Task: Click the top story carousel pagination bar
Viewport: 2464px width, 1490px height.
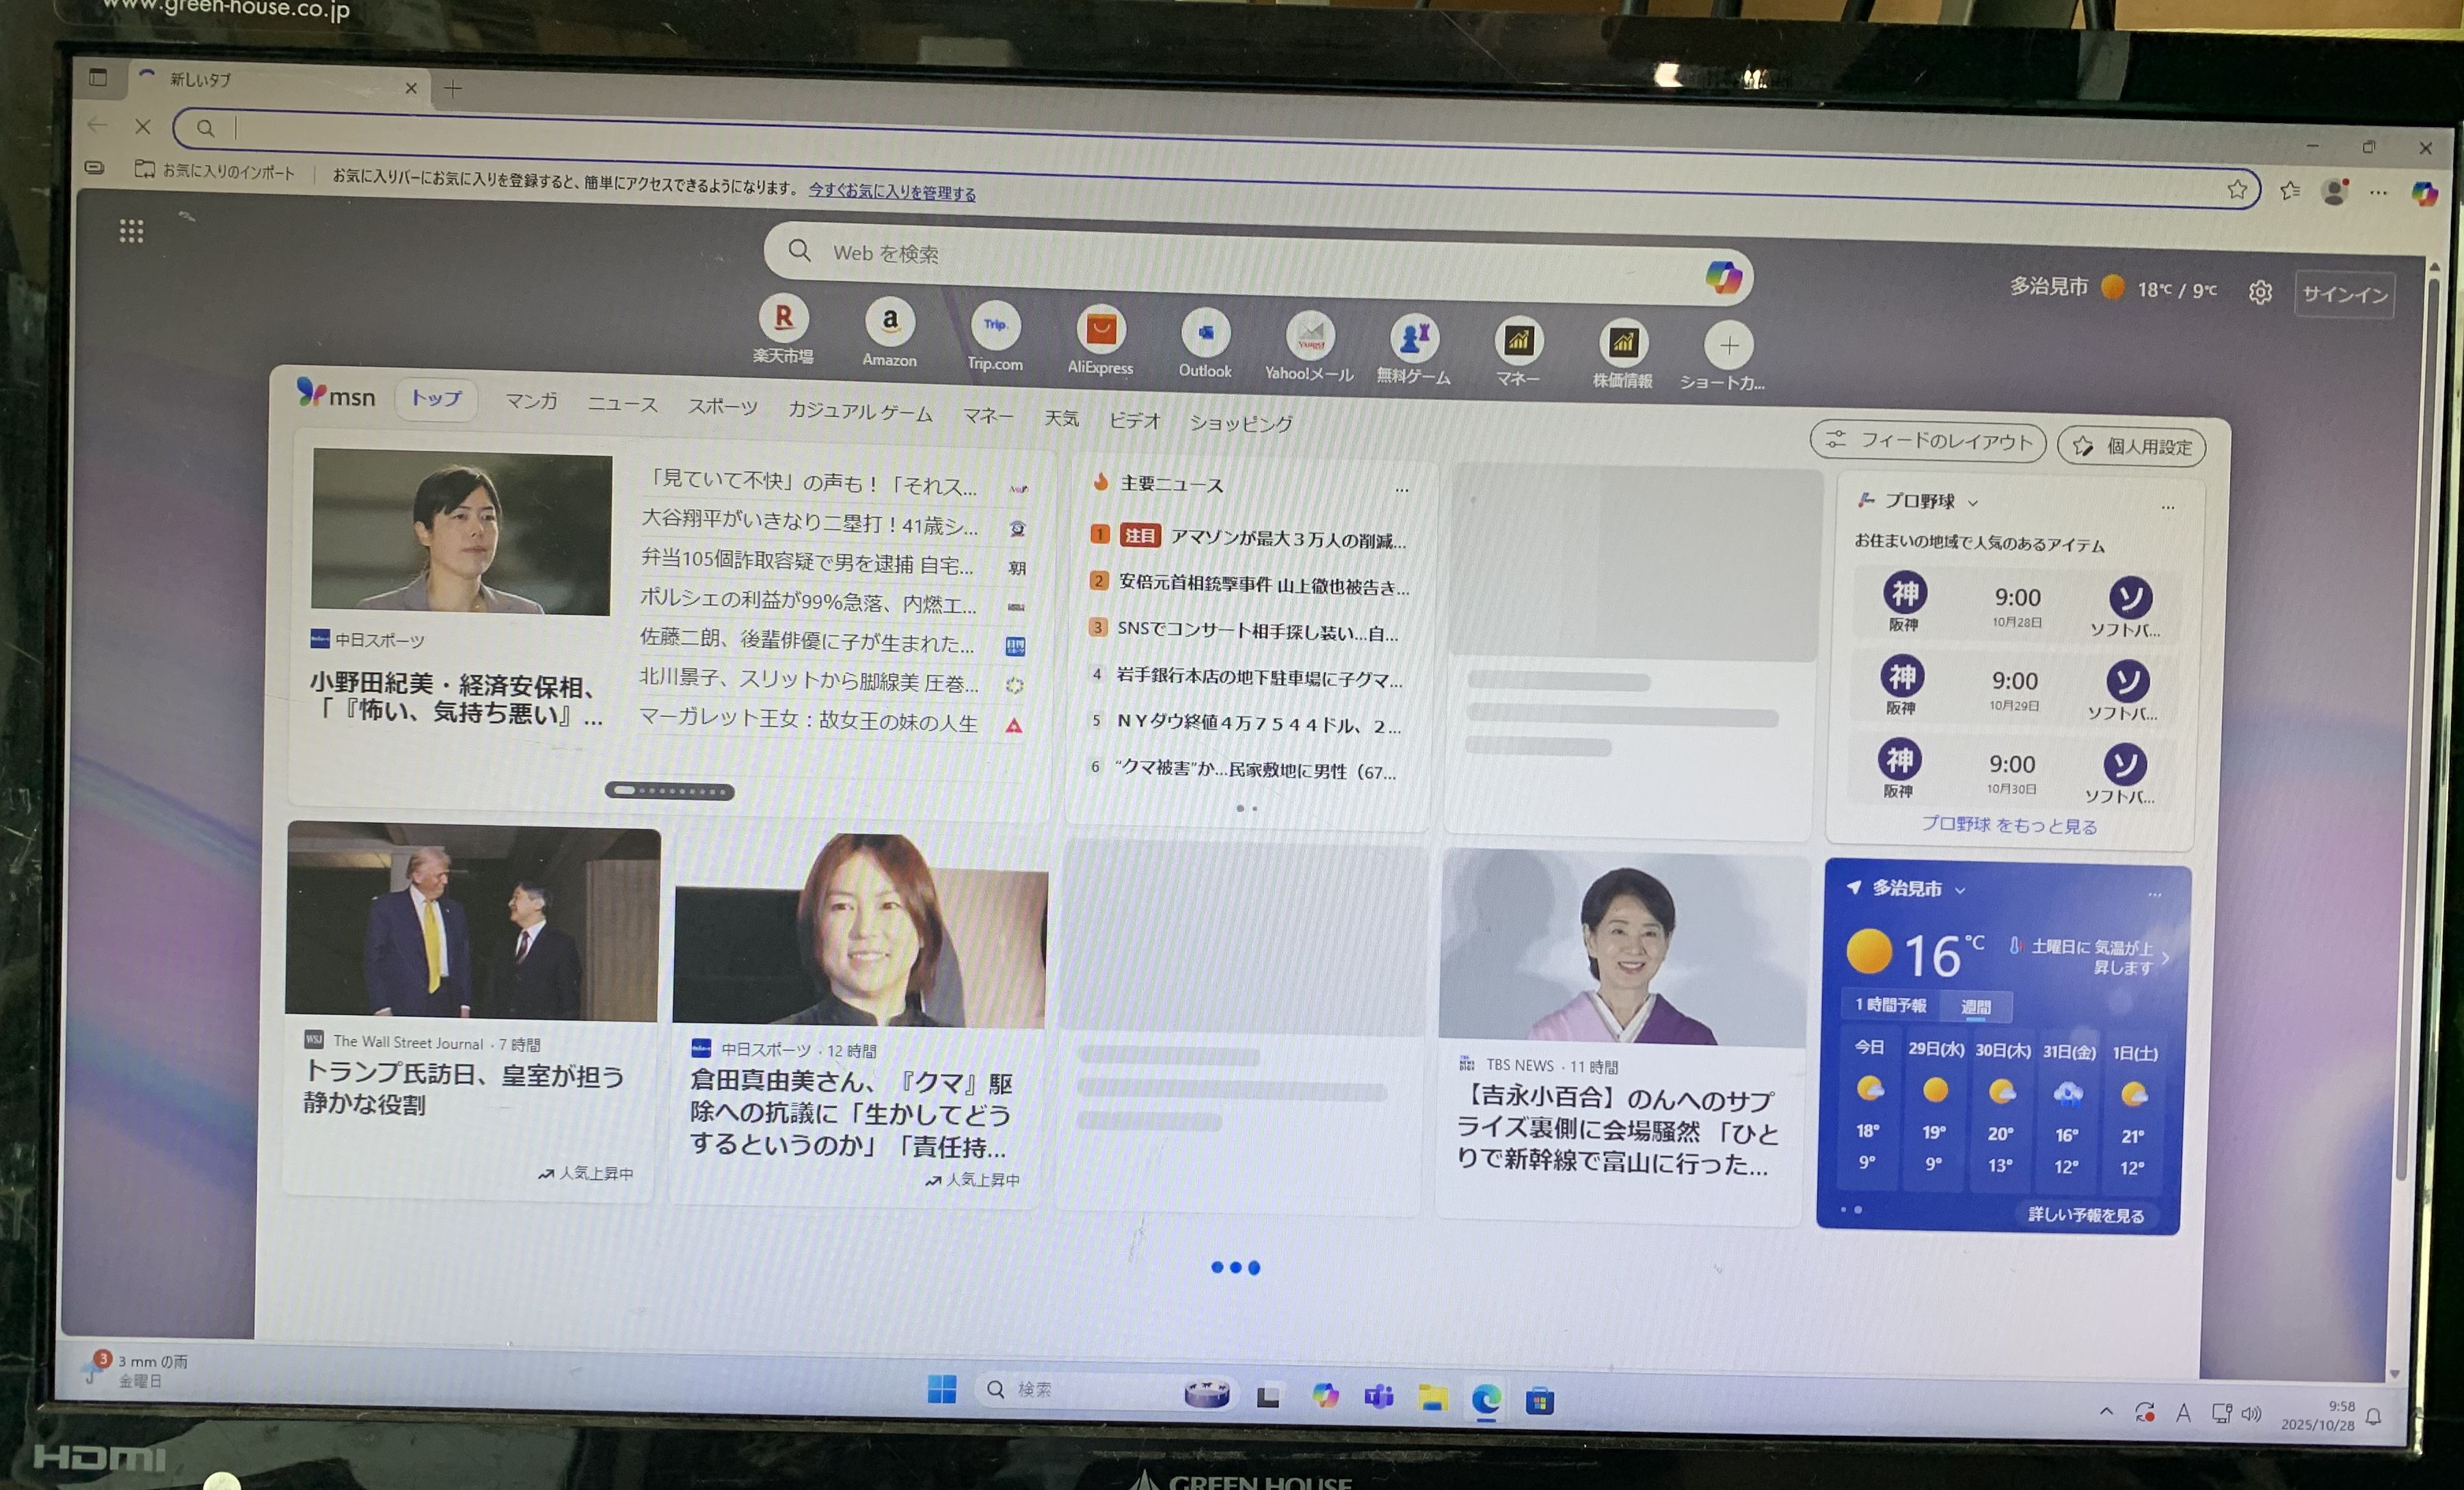Action: (669, 791)
